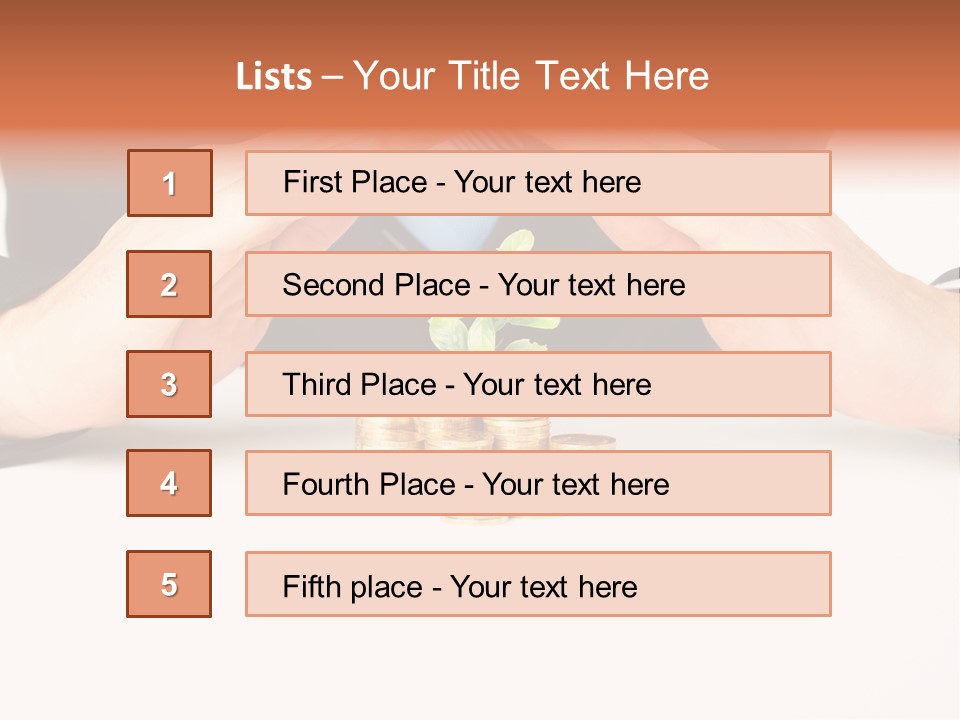Click the blank area below the fifth row
The image size is (960, 720).
(480, 670)
